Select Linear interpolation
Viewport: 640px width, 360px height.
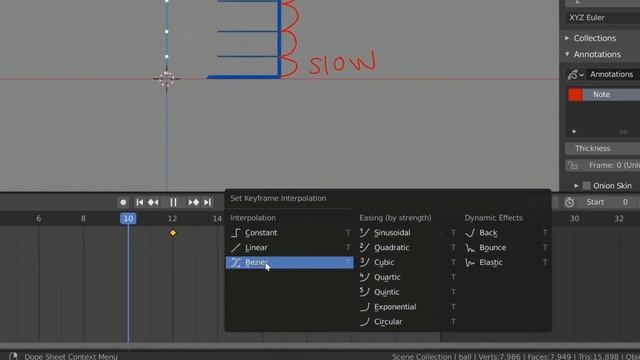[290, 247]
